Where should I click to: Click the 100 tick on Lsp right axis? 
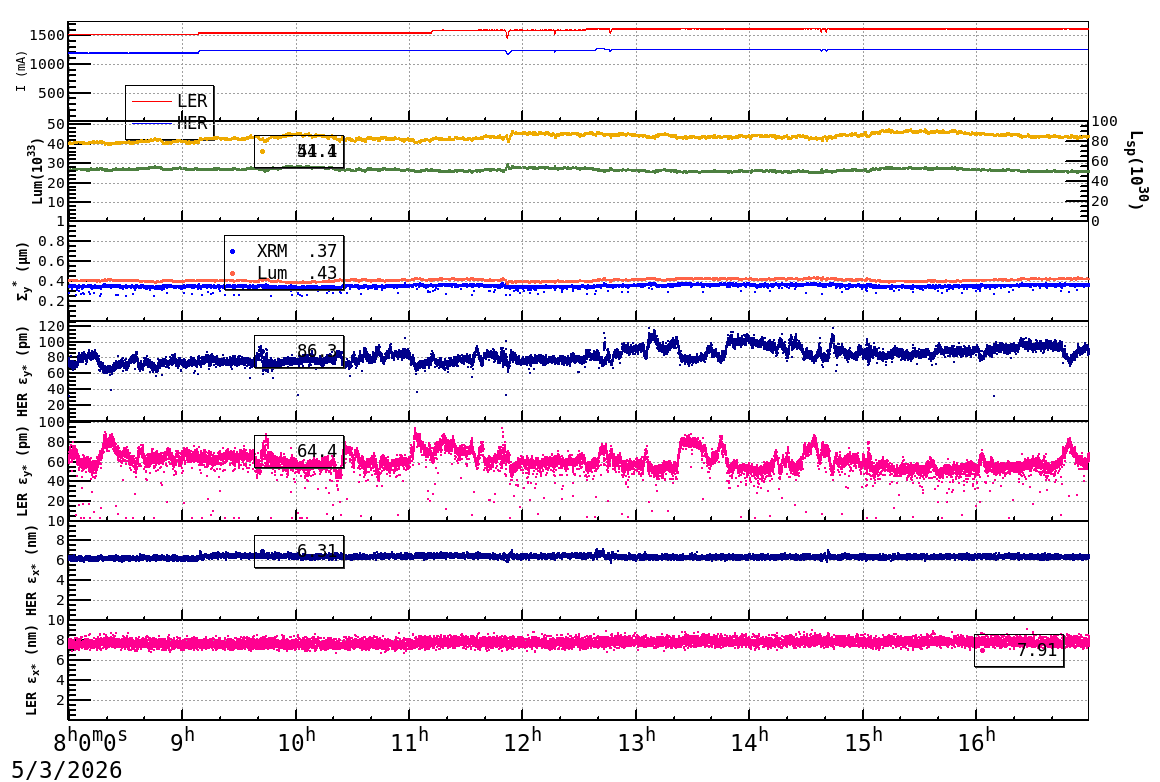pyautogui.click(x=1105, y=121)
